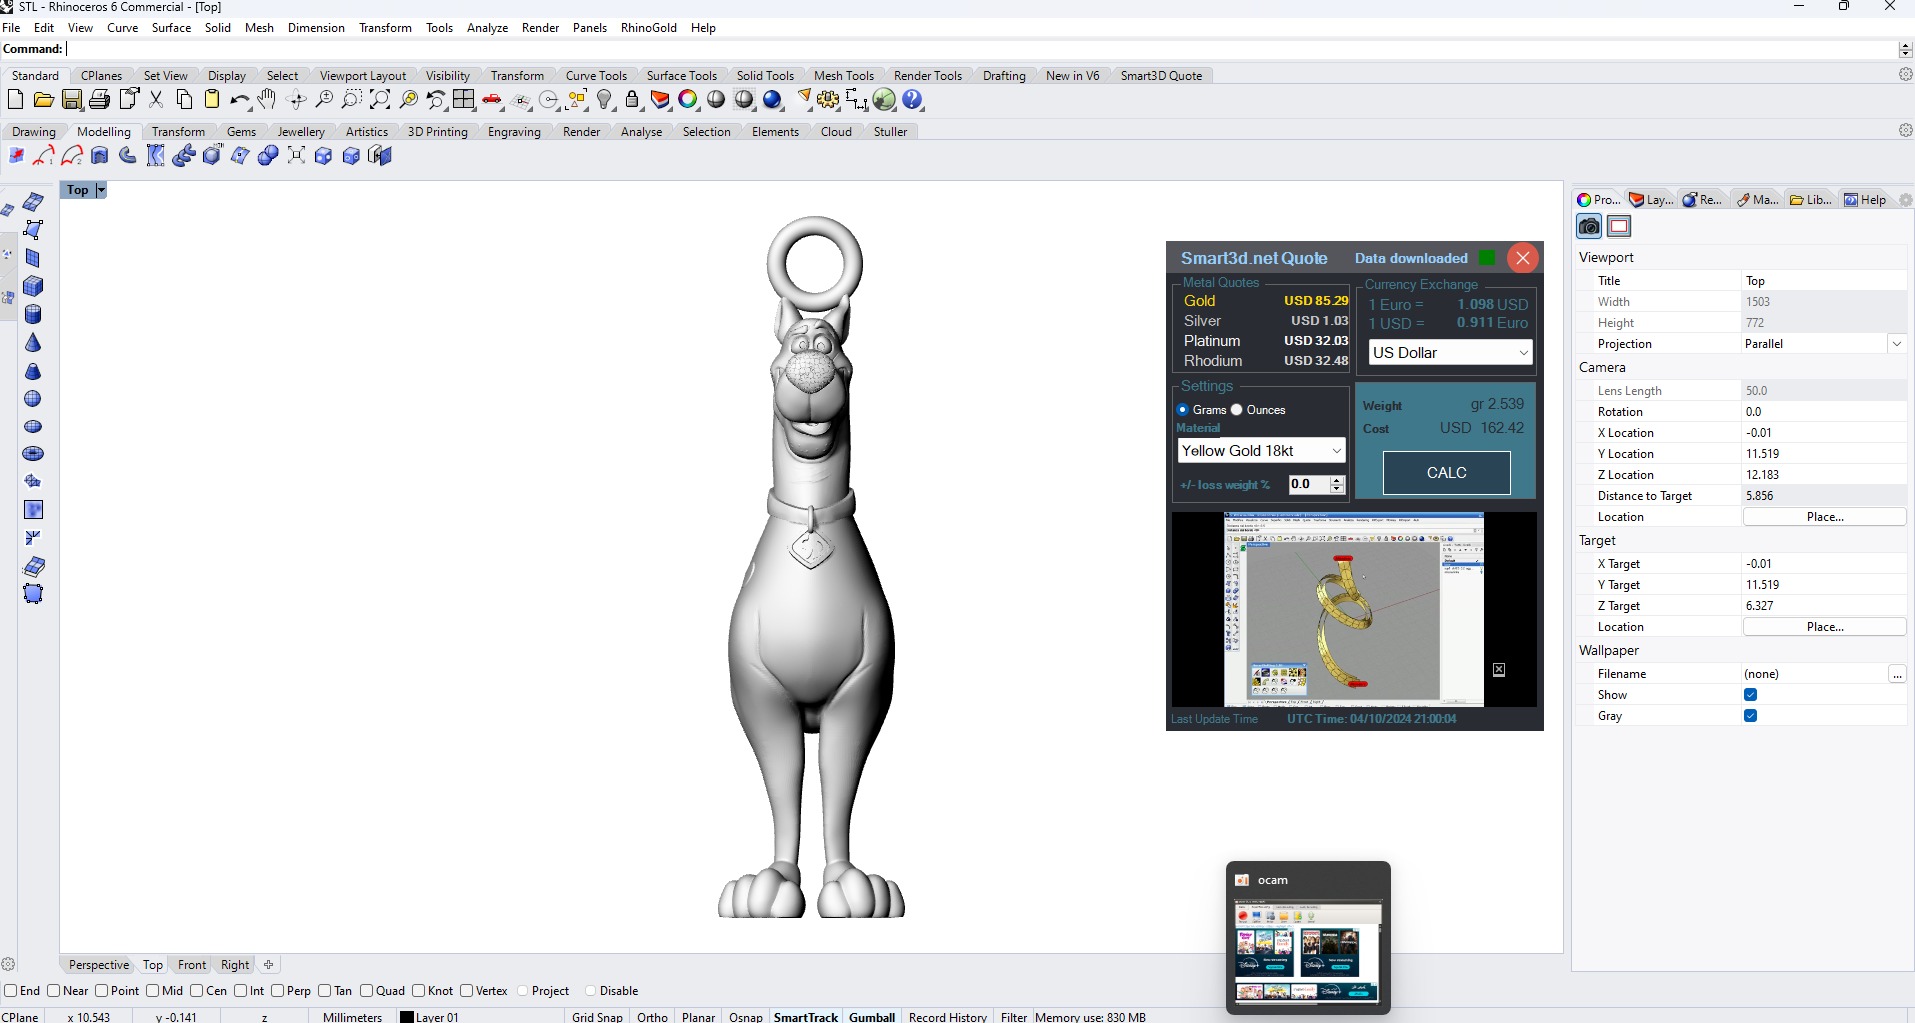Image resolution: width=1915 pixels, height=1023 pixels.
Task: Enable the Cen osnap checkbox
Action: pyautogui.click(x=196, y=991)
